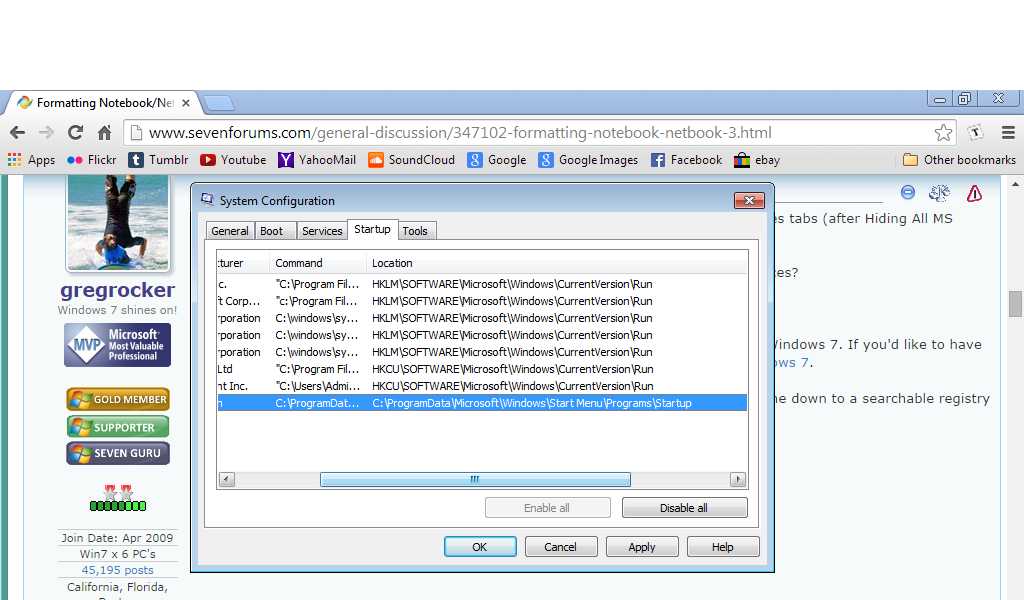1024x600 pixels.
Task: Click the red warning triangle report icon
Action: [x=974, y=193]
